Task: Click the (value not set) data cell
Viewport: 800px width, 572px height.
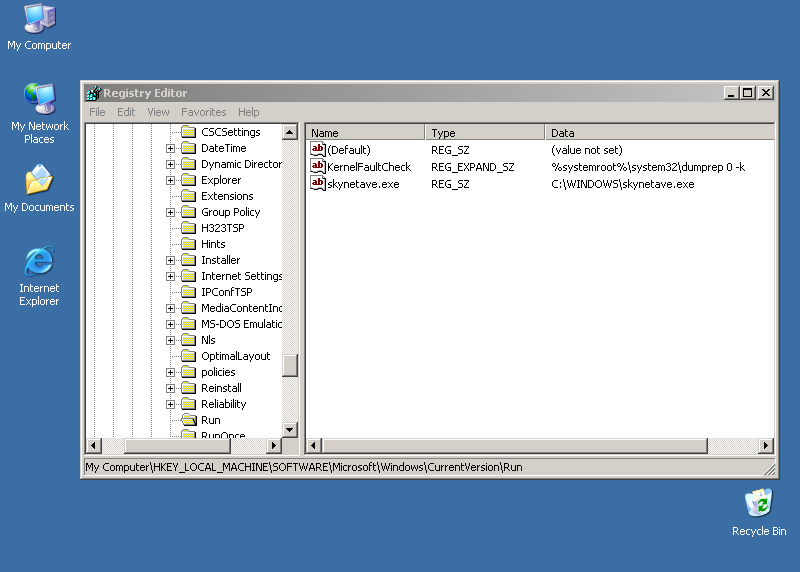Action: tap(587, 150)
